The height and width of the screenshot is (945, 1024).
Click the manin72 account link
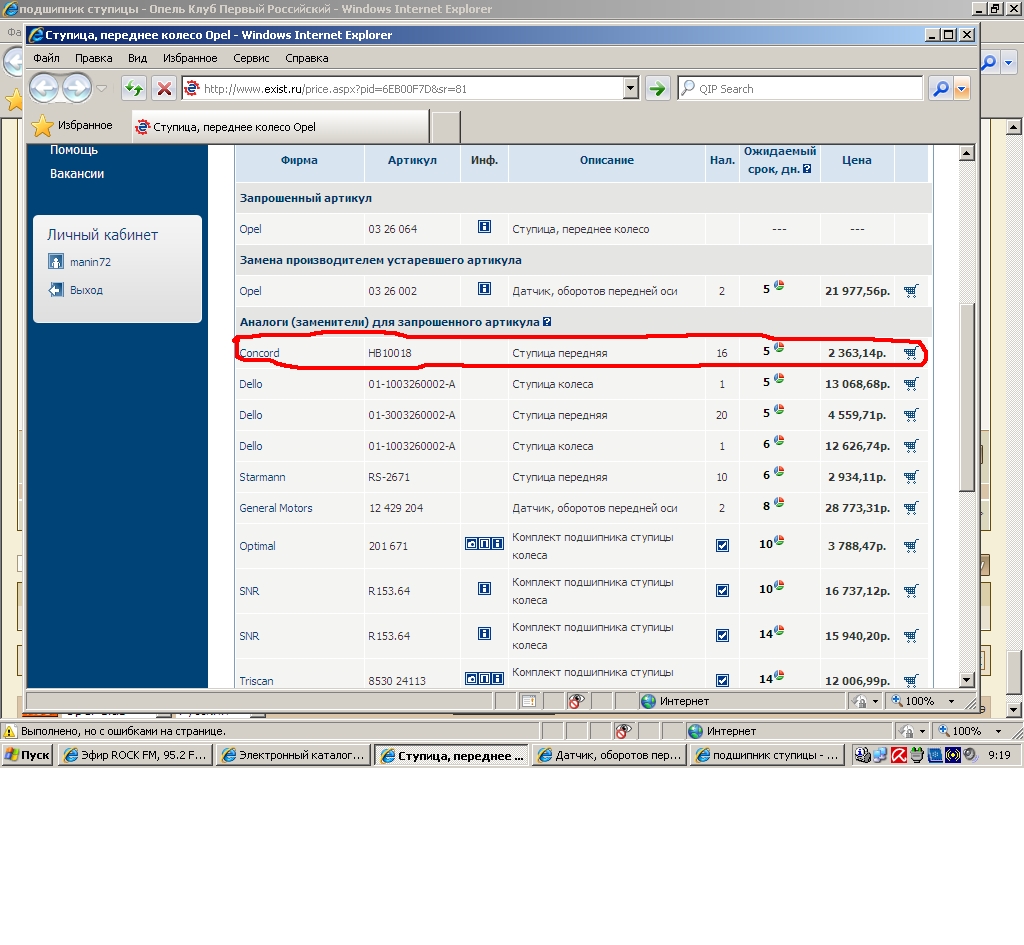(90, 262)
